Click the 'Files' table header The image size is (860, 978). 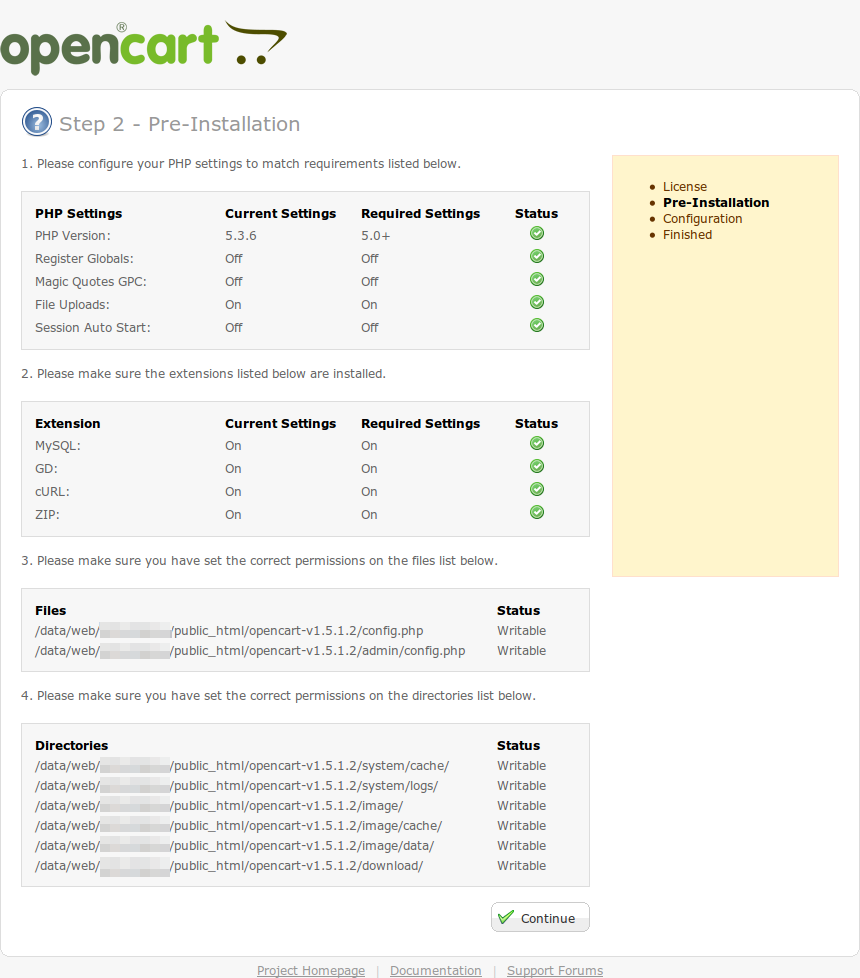51,611
